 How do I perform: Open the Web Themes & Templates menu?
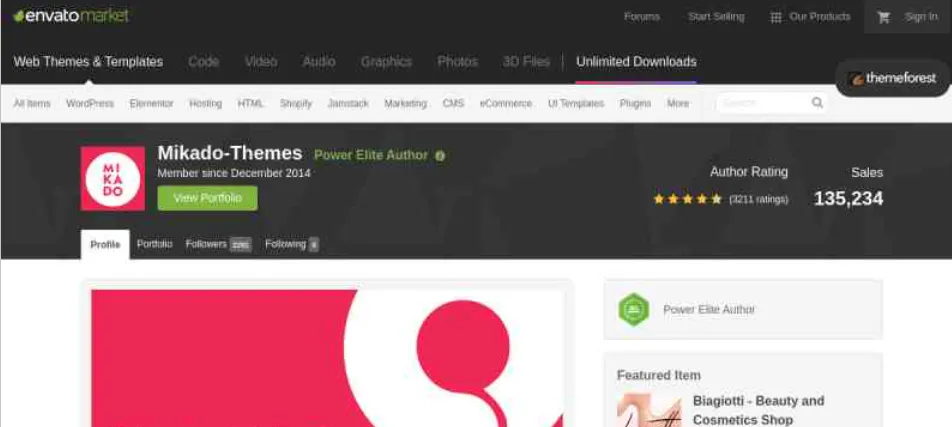[88, 62]
